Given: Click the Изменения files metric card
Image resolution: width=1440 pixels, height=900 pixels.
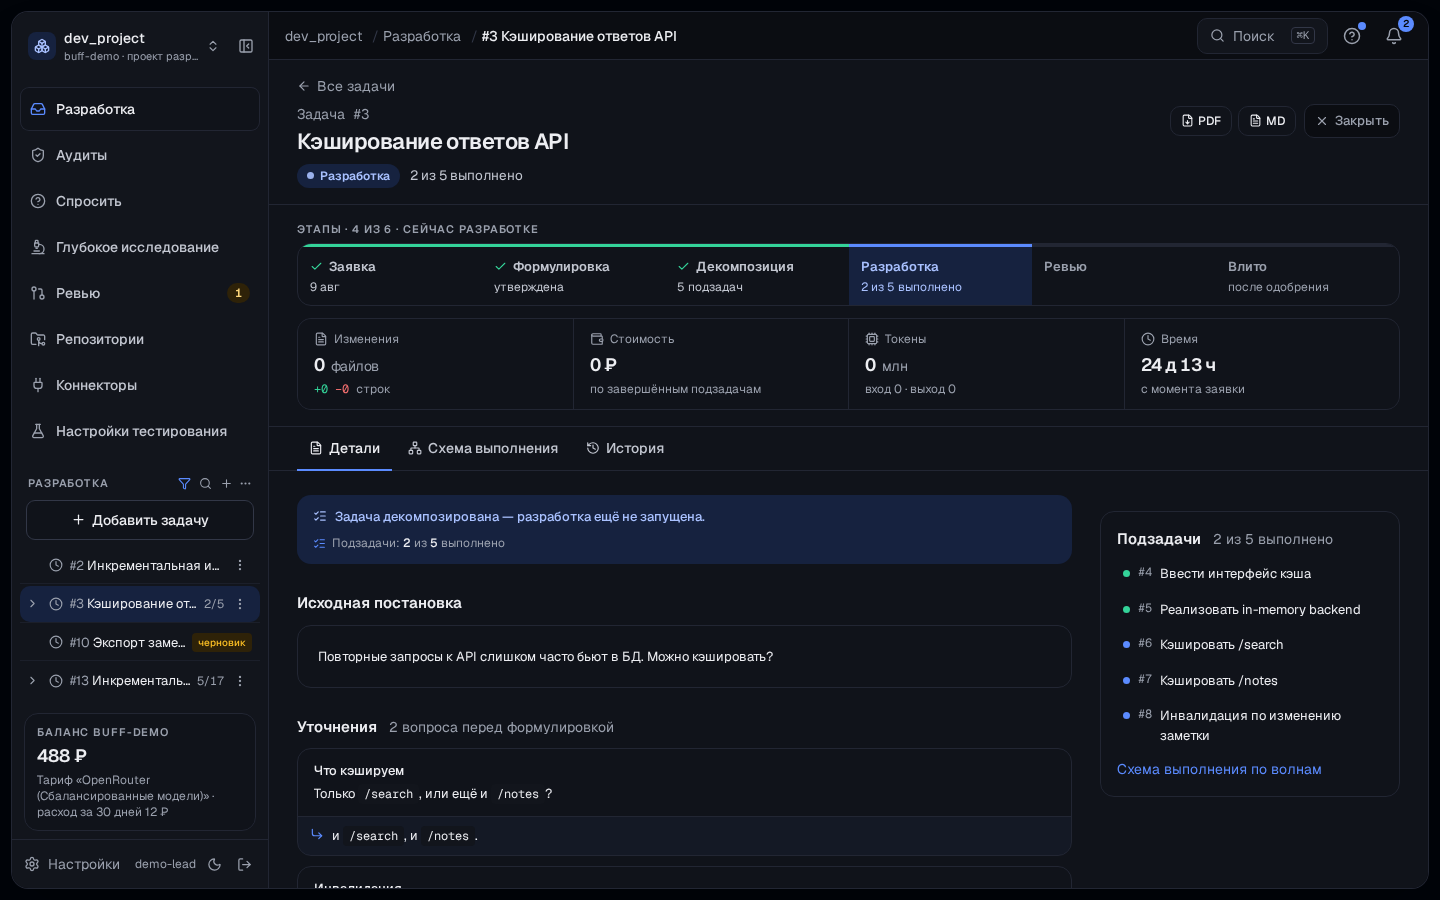Looking at the screenshot, I should (x=436, y=364).
